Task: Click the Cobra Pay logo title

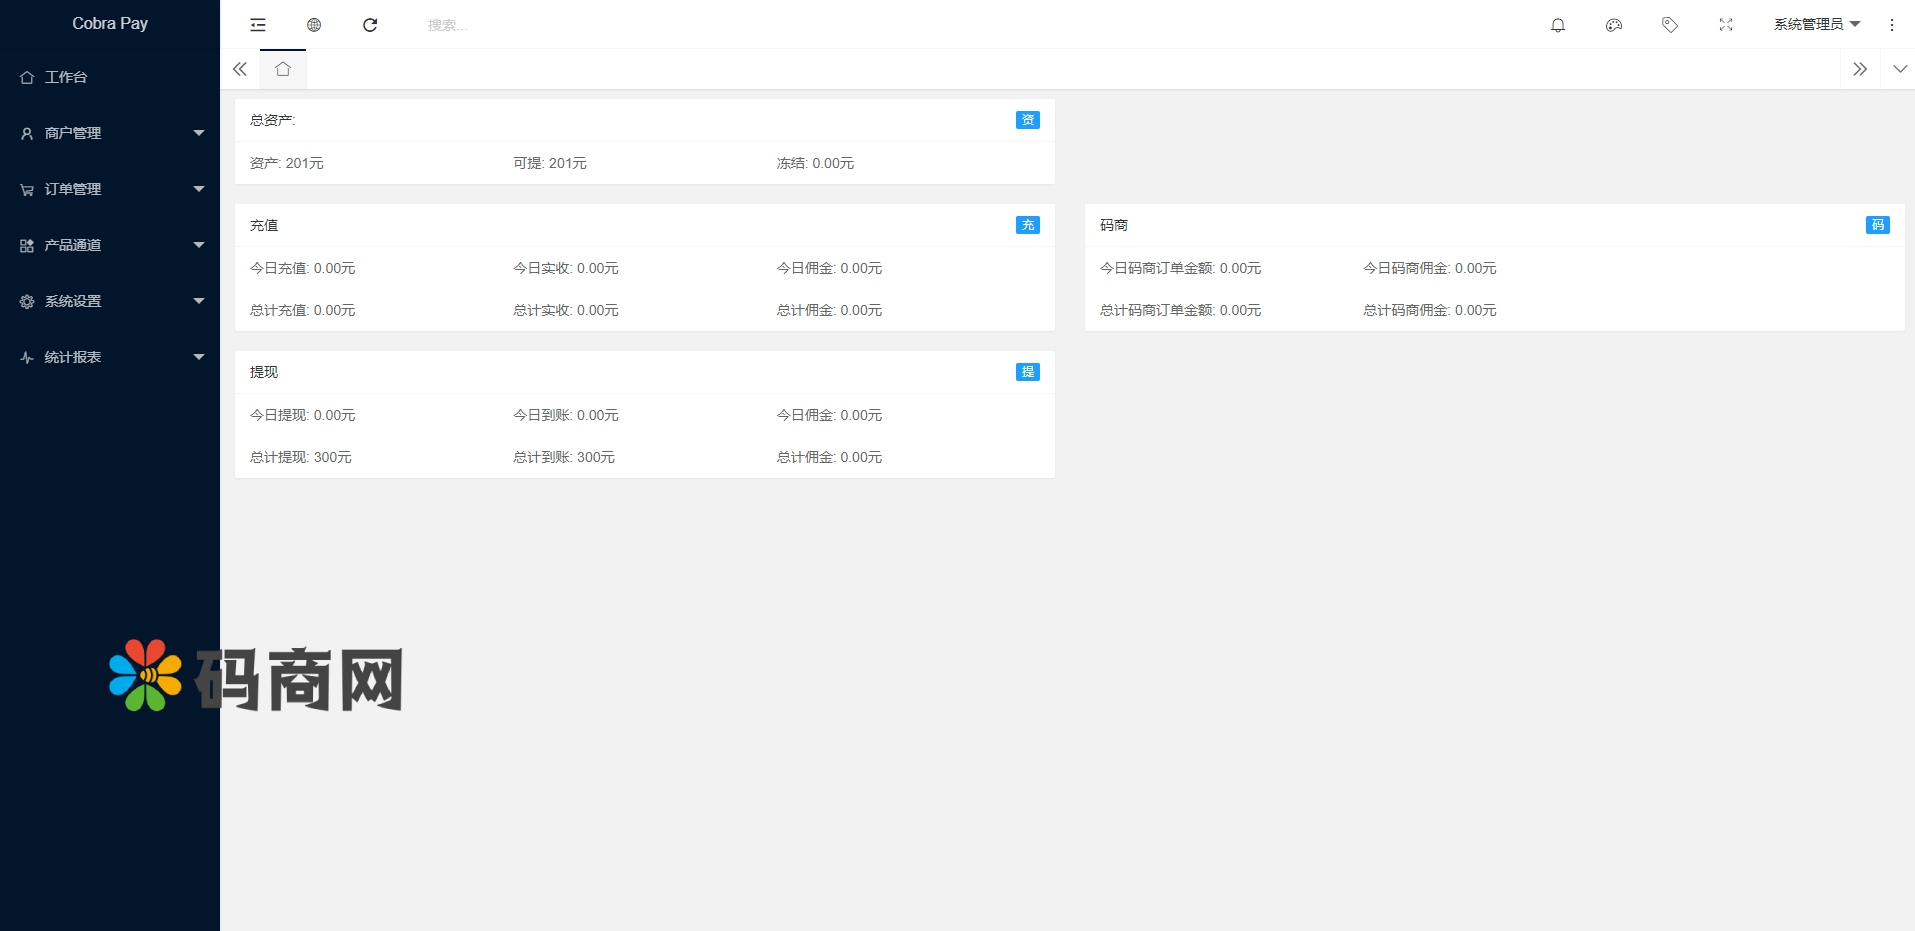Action: pos(110,23)
